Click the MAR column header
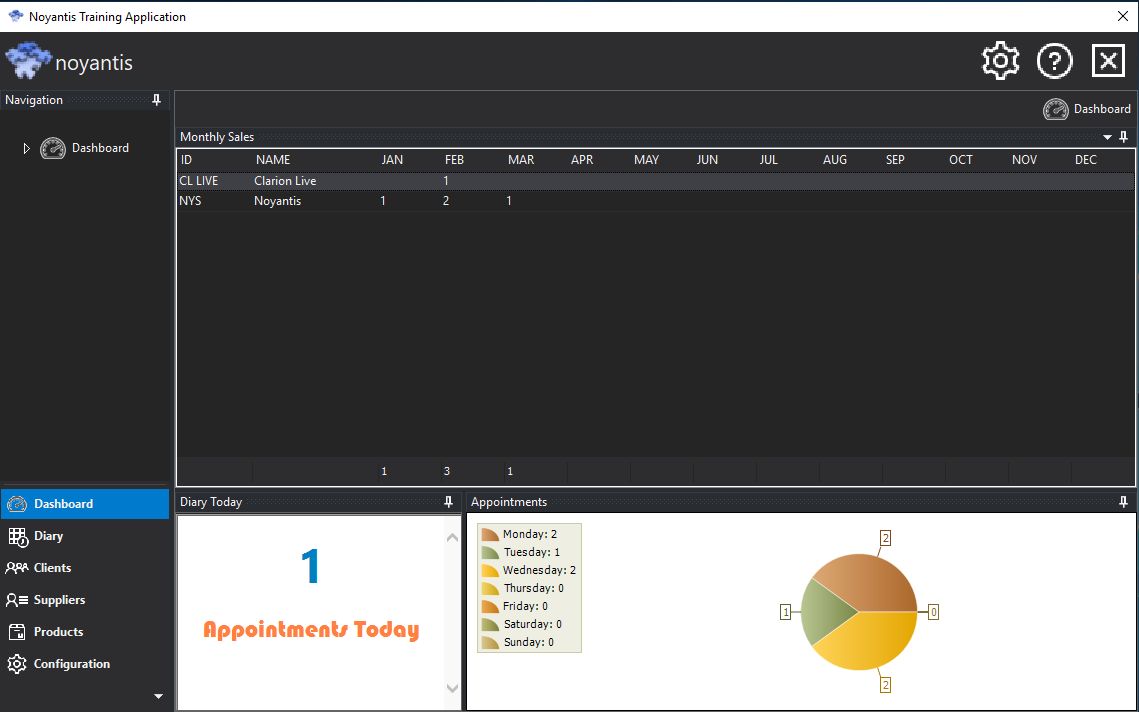1139x712 pixels. [521, 160]
